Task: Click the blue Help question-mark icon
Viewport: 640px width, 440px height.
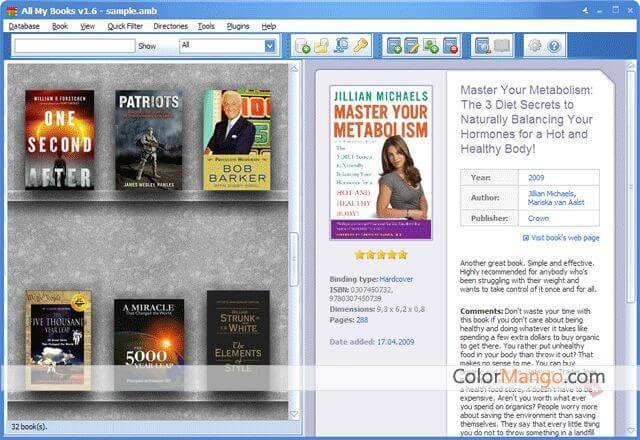Action: click(x=554, y=46)
